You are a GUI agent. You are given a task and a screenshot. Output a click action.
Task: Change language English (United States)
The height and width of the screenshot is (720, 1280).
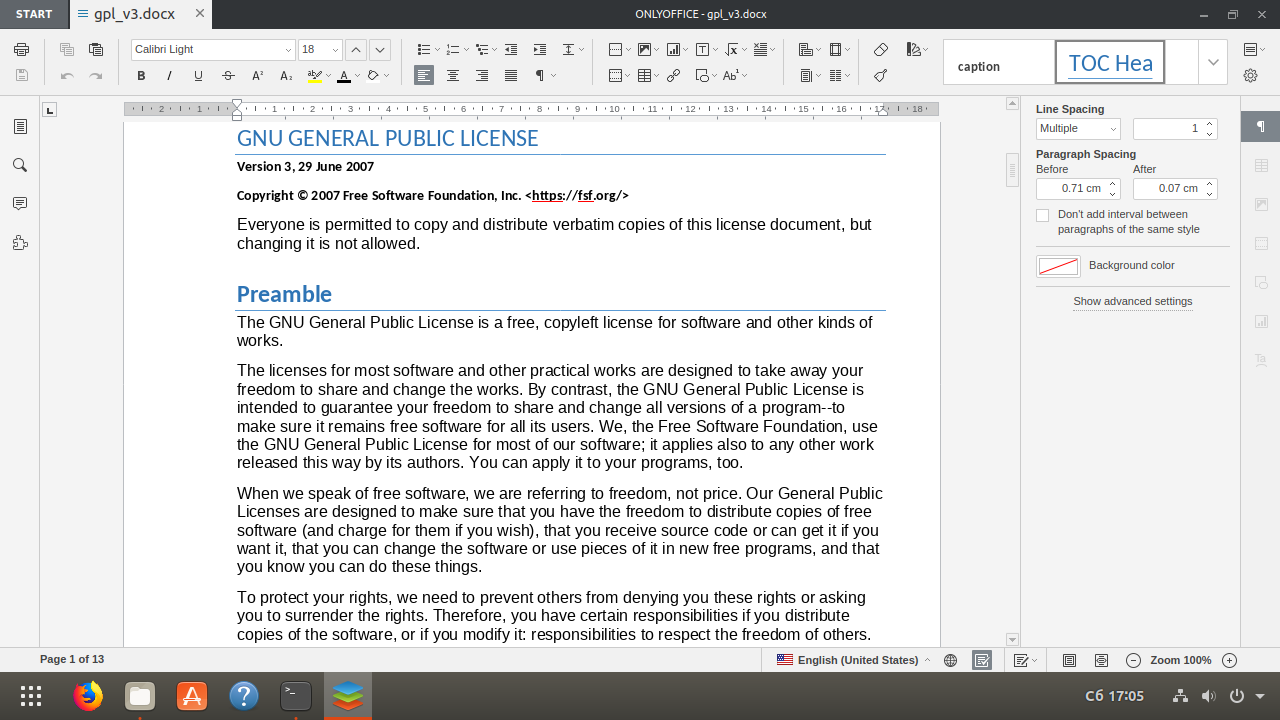[x=854, y=660]
